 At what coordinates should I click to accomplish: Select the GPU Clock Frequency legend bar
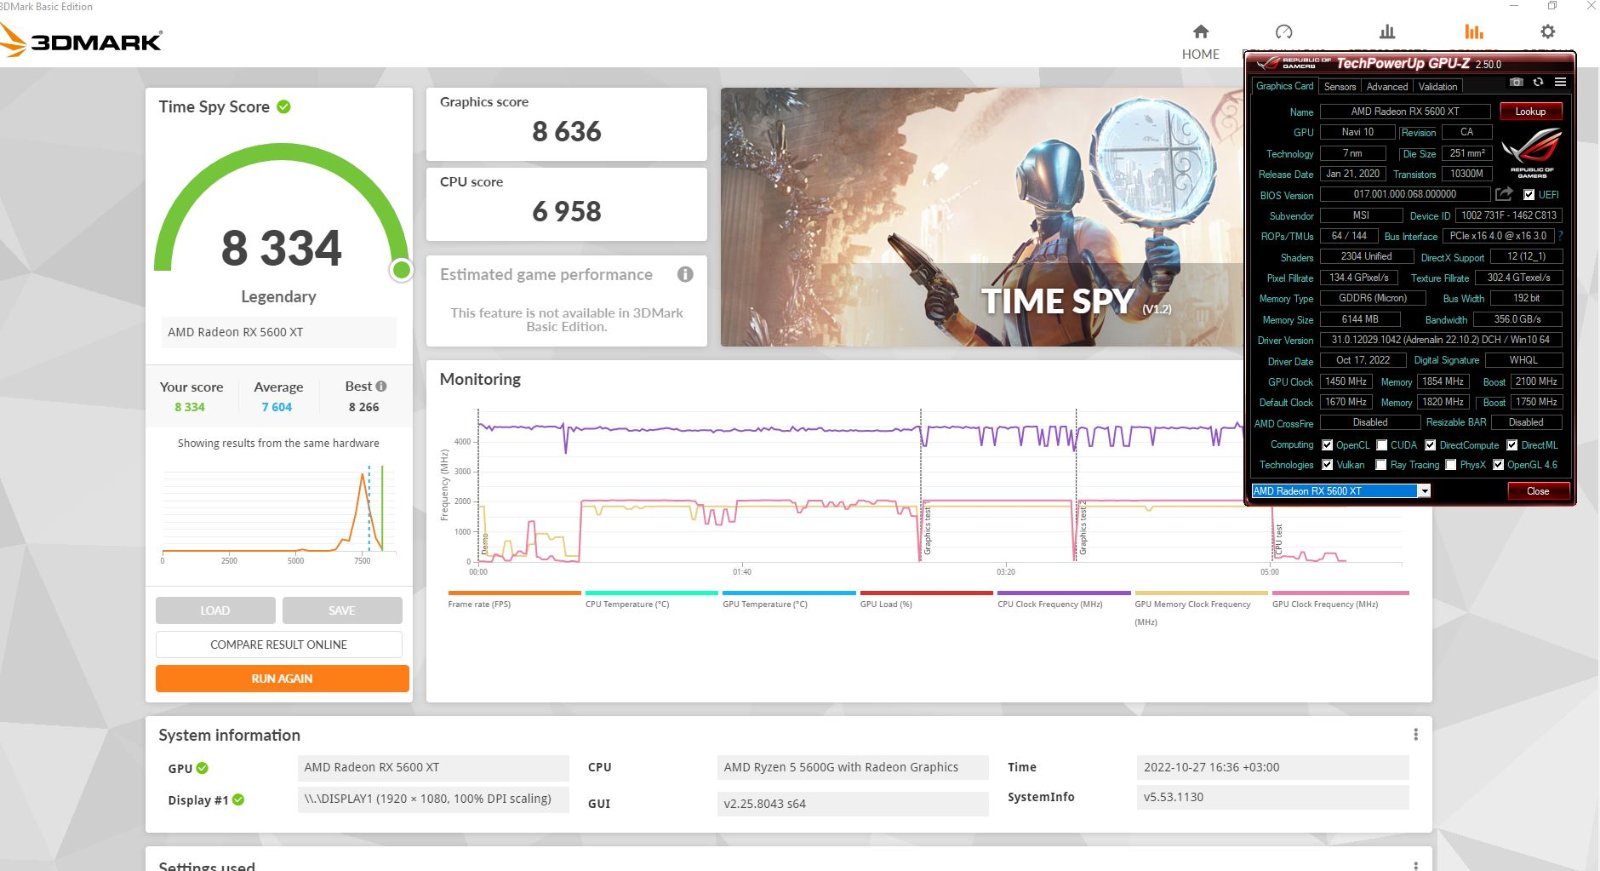coord(1340,593)
